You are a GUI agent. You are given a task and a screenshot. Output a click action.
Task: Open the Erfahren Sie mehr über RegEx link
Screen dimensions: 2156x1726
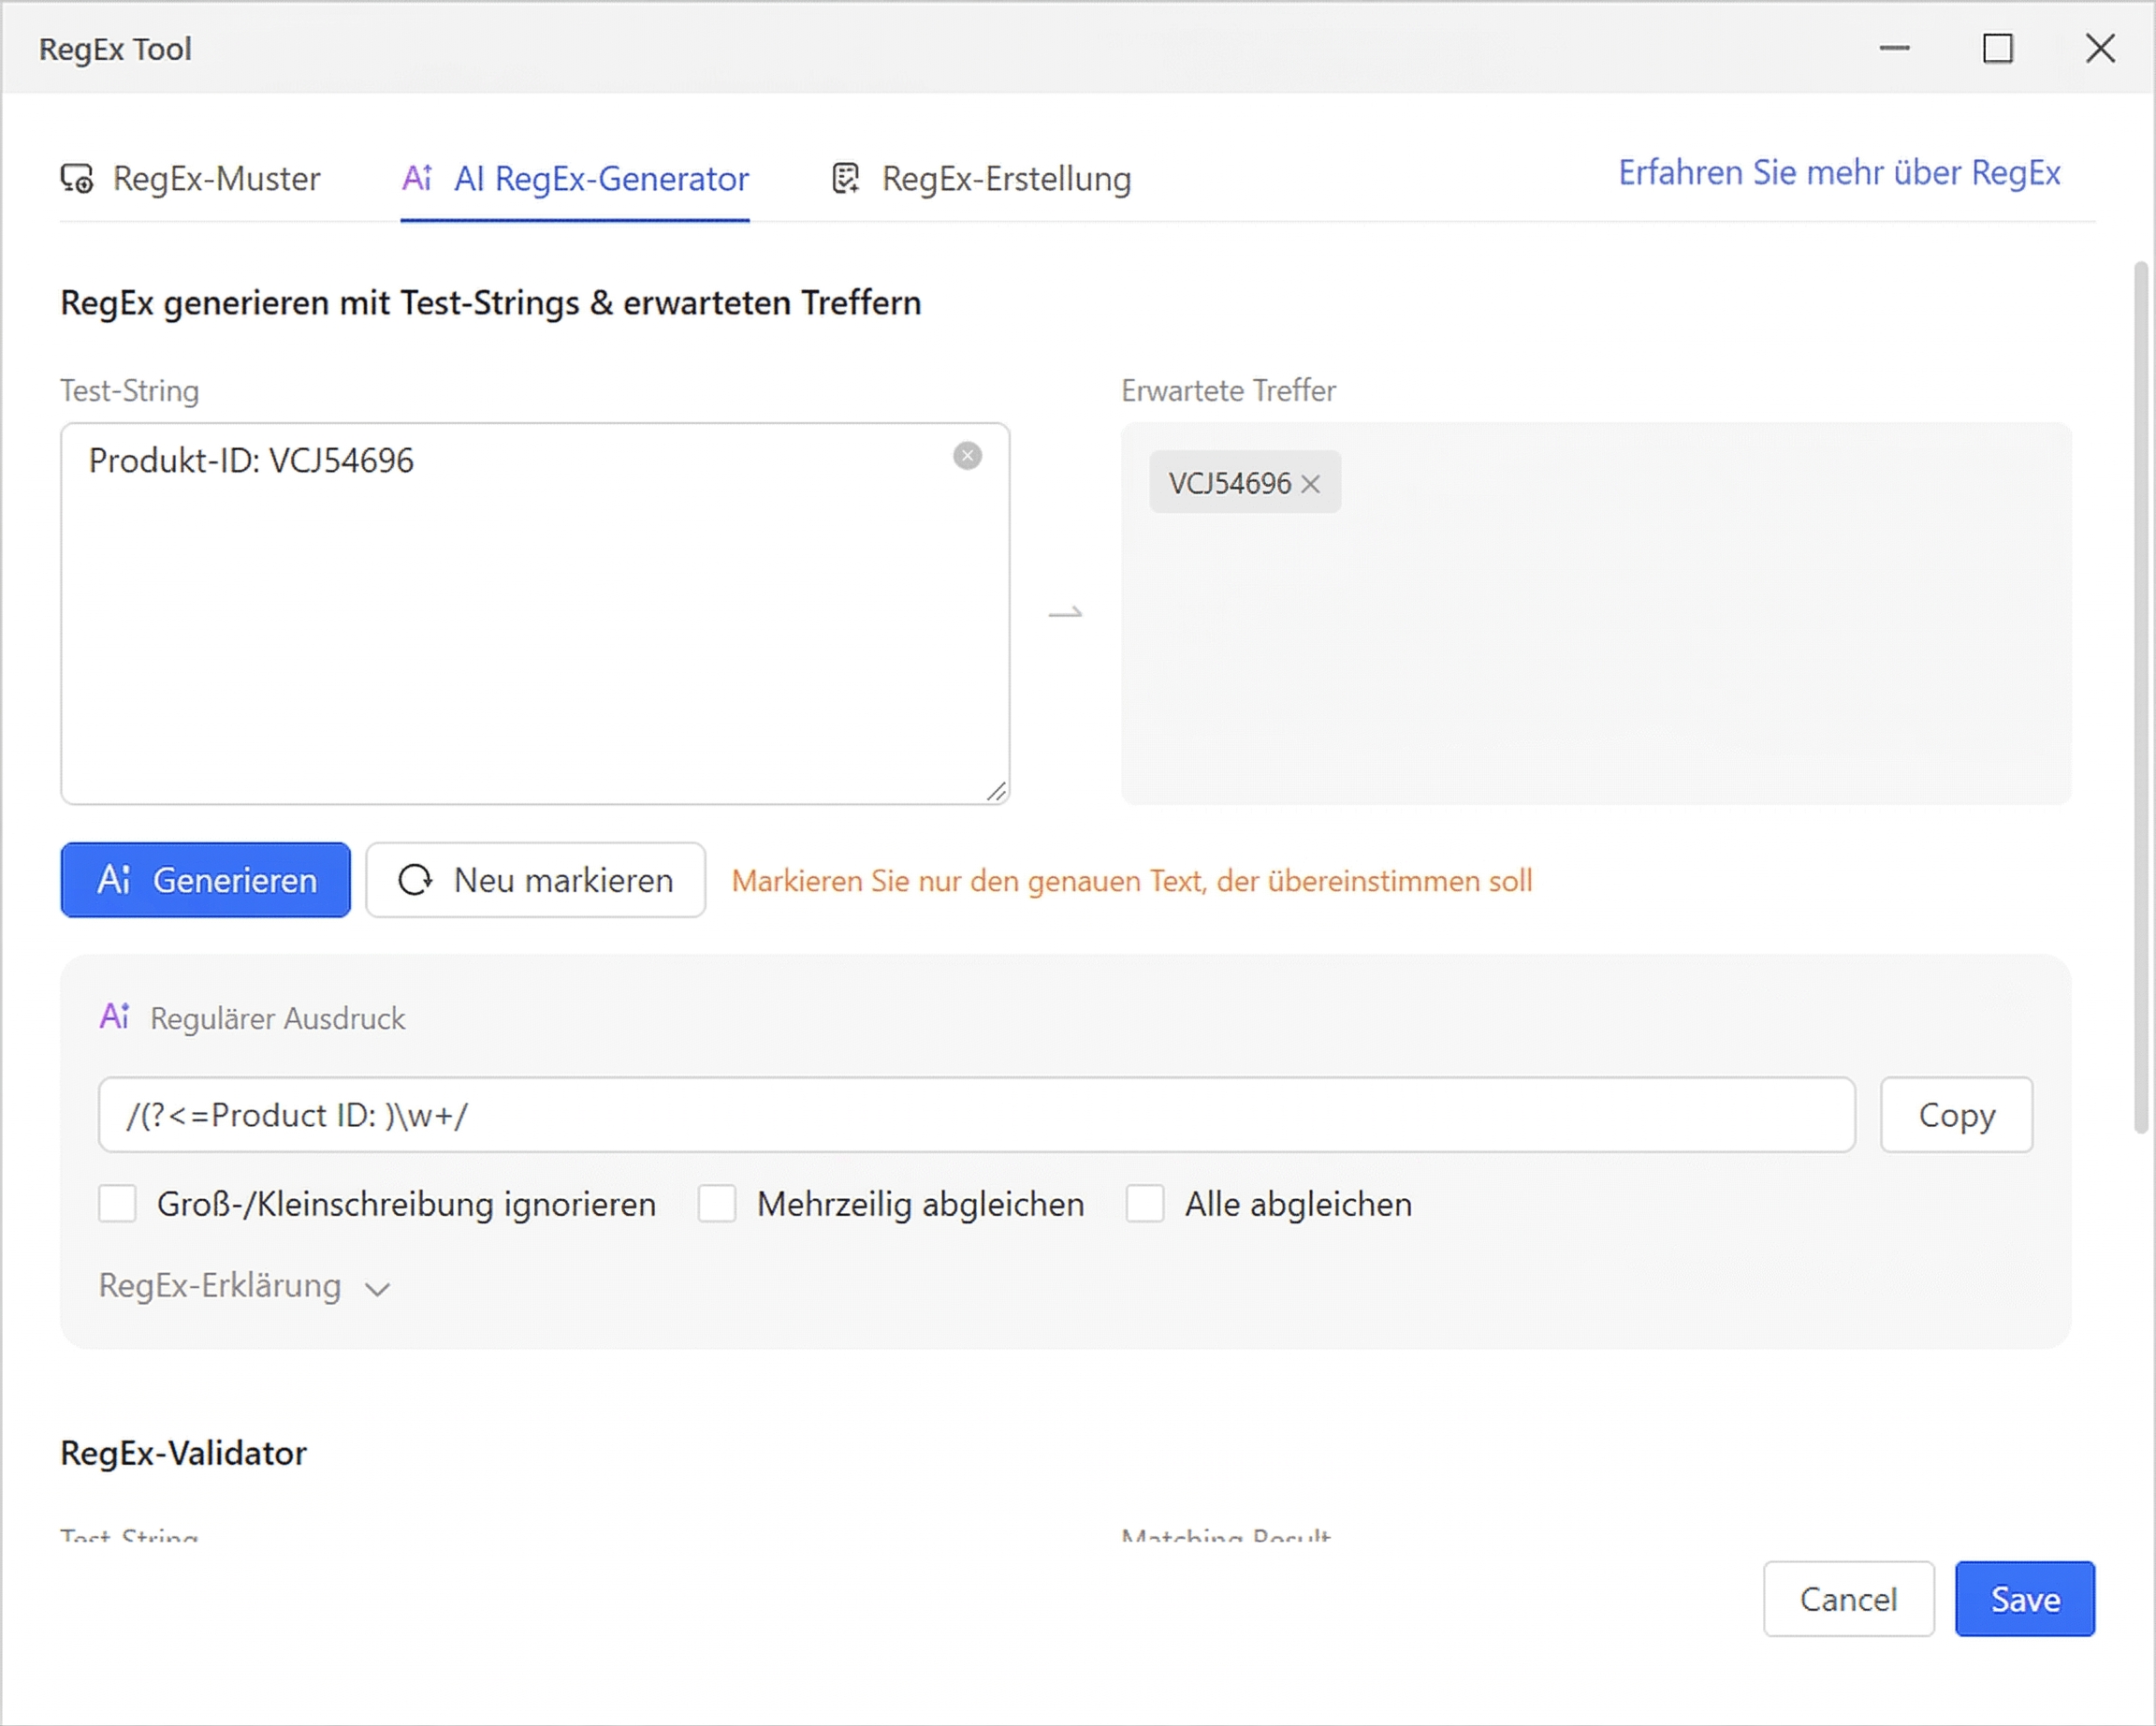point(1838,173)
